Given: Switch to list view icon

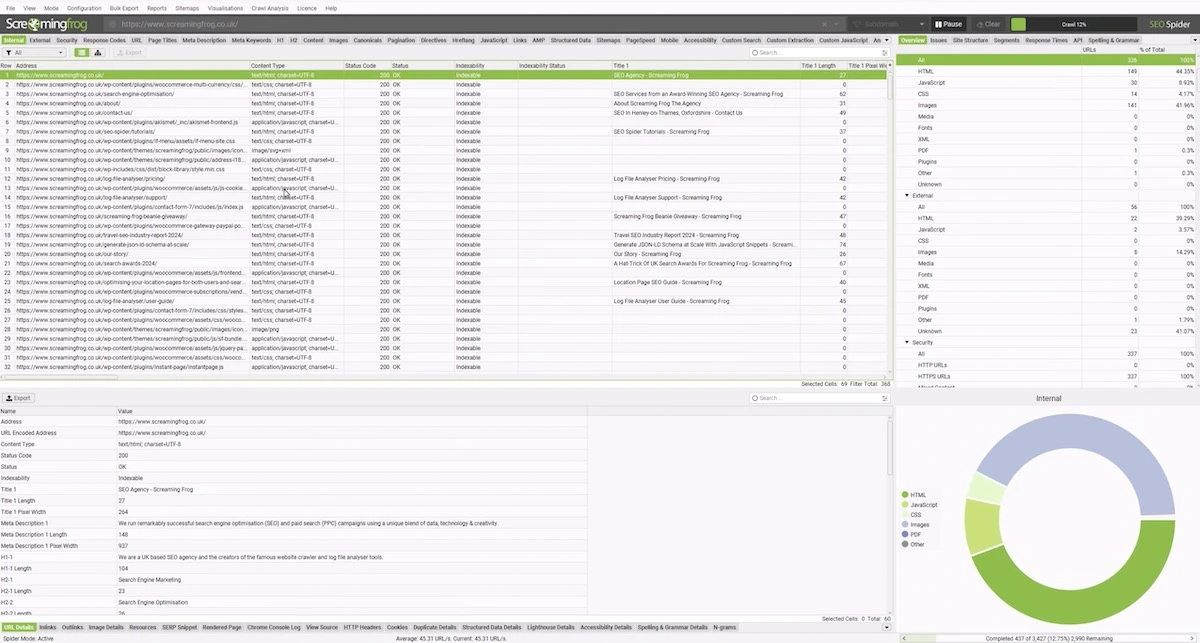Looking at the screenshot, I should 82,53.
